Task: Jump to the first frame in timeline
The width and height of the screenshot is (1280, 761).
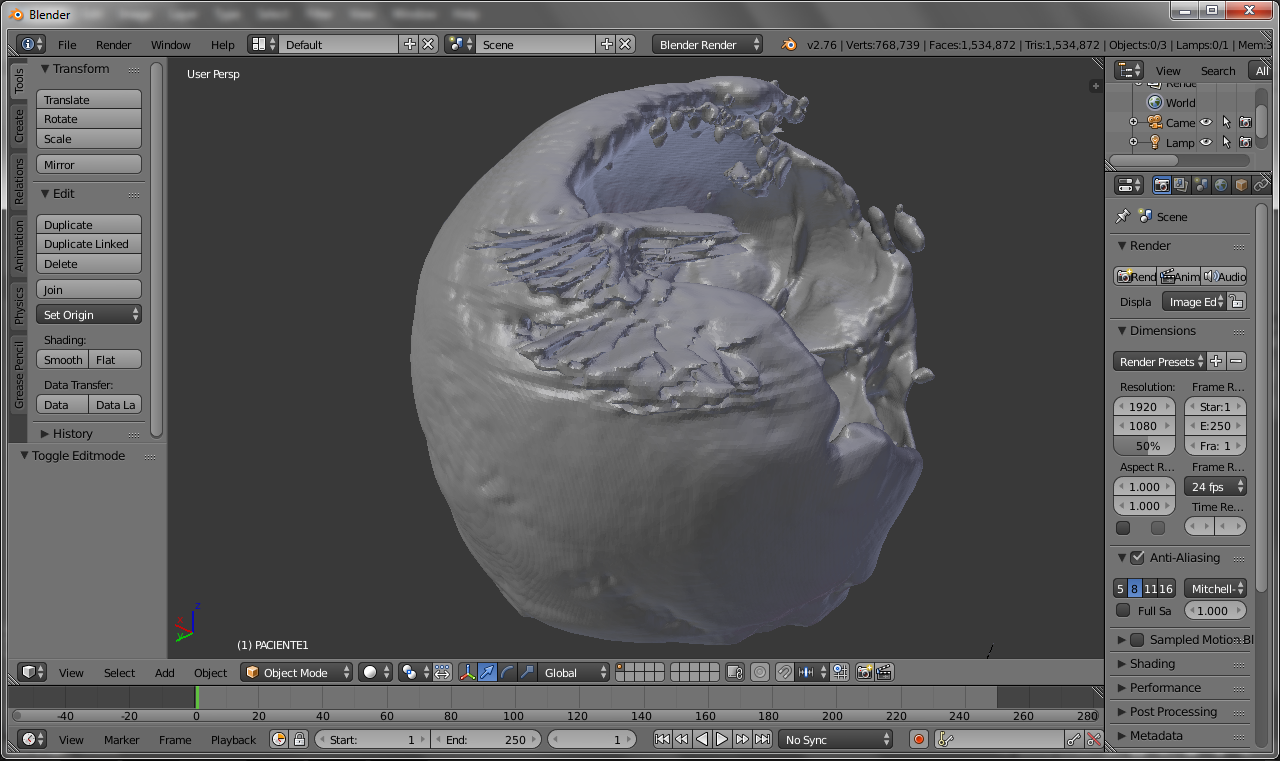Action: click(662, 740)
